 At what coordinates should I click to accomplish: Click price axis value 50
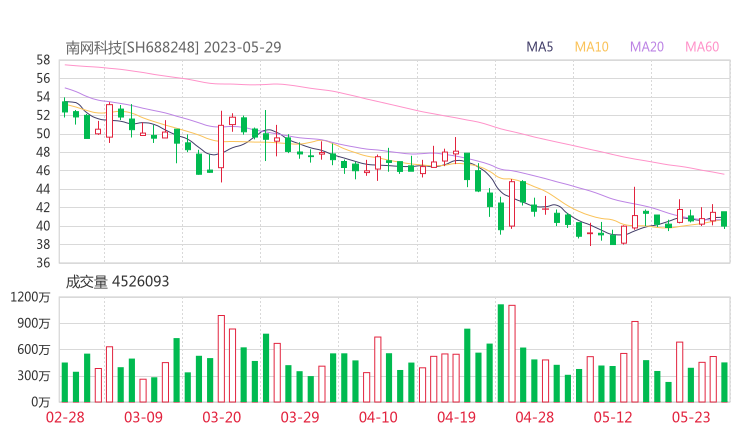[43, 134]
